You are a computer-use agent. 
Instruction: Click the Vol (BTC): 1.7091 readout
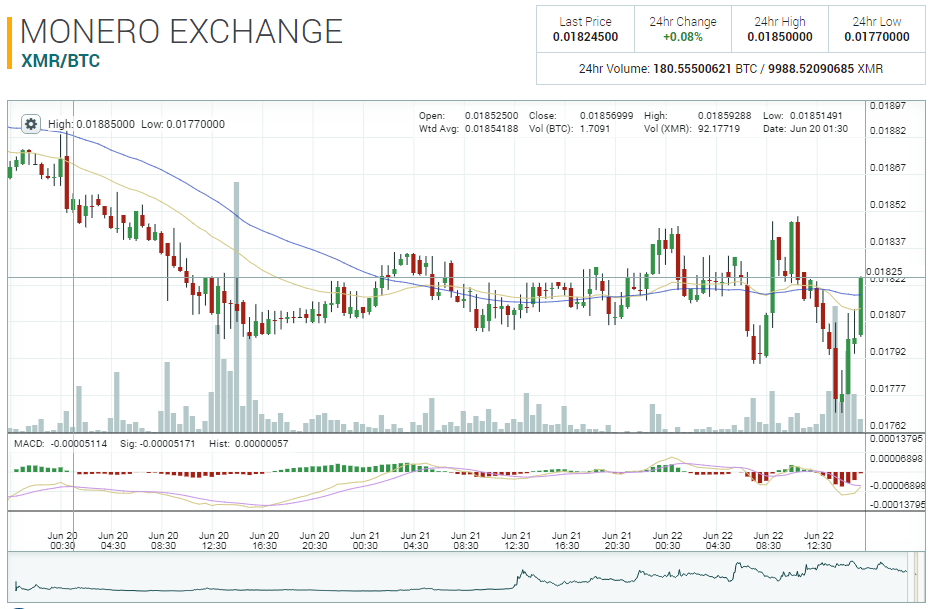(569, 128)
